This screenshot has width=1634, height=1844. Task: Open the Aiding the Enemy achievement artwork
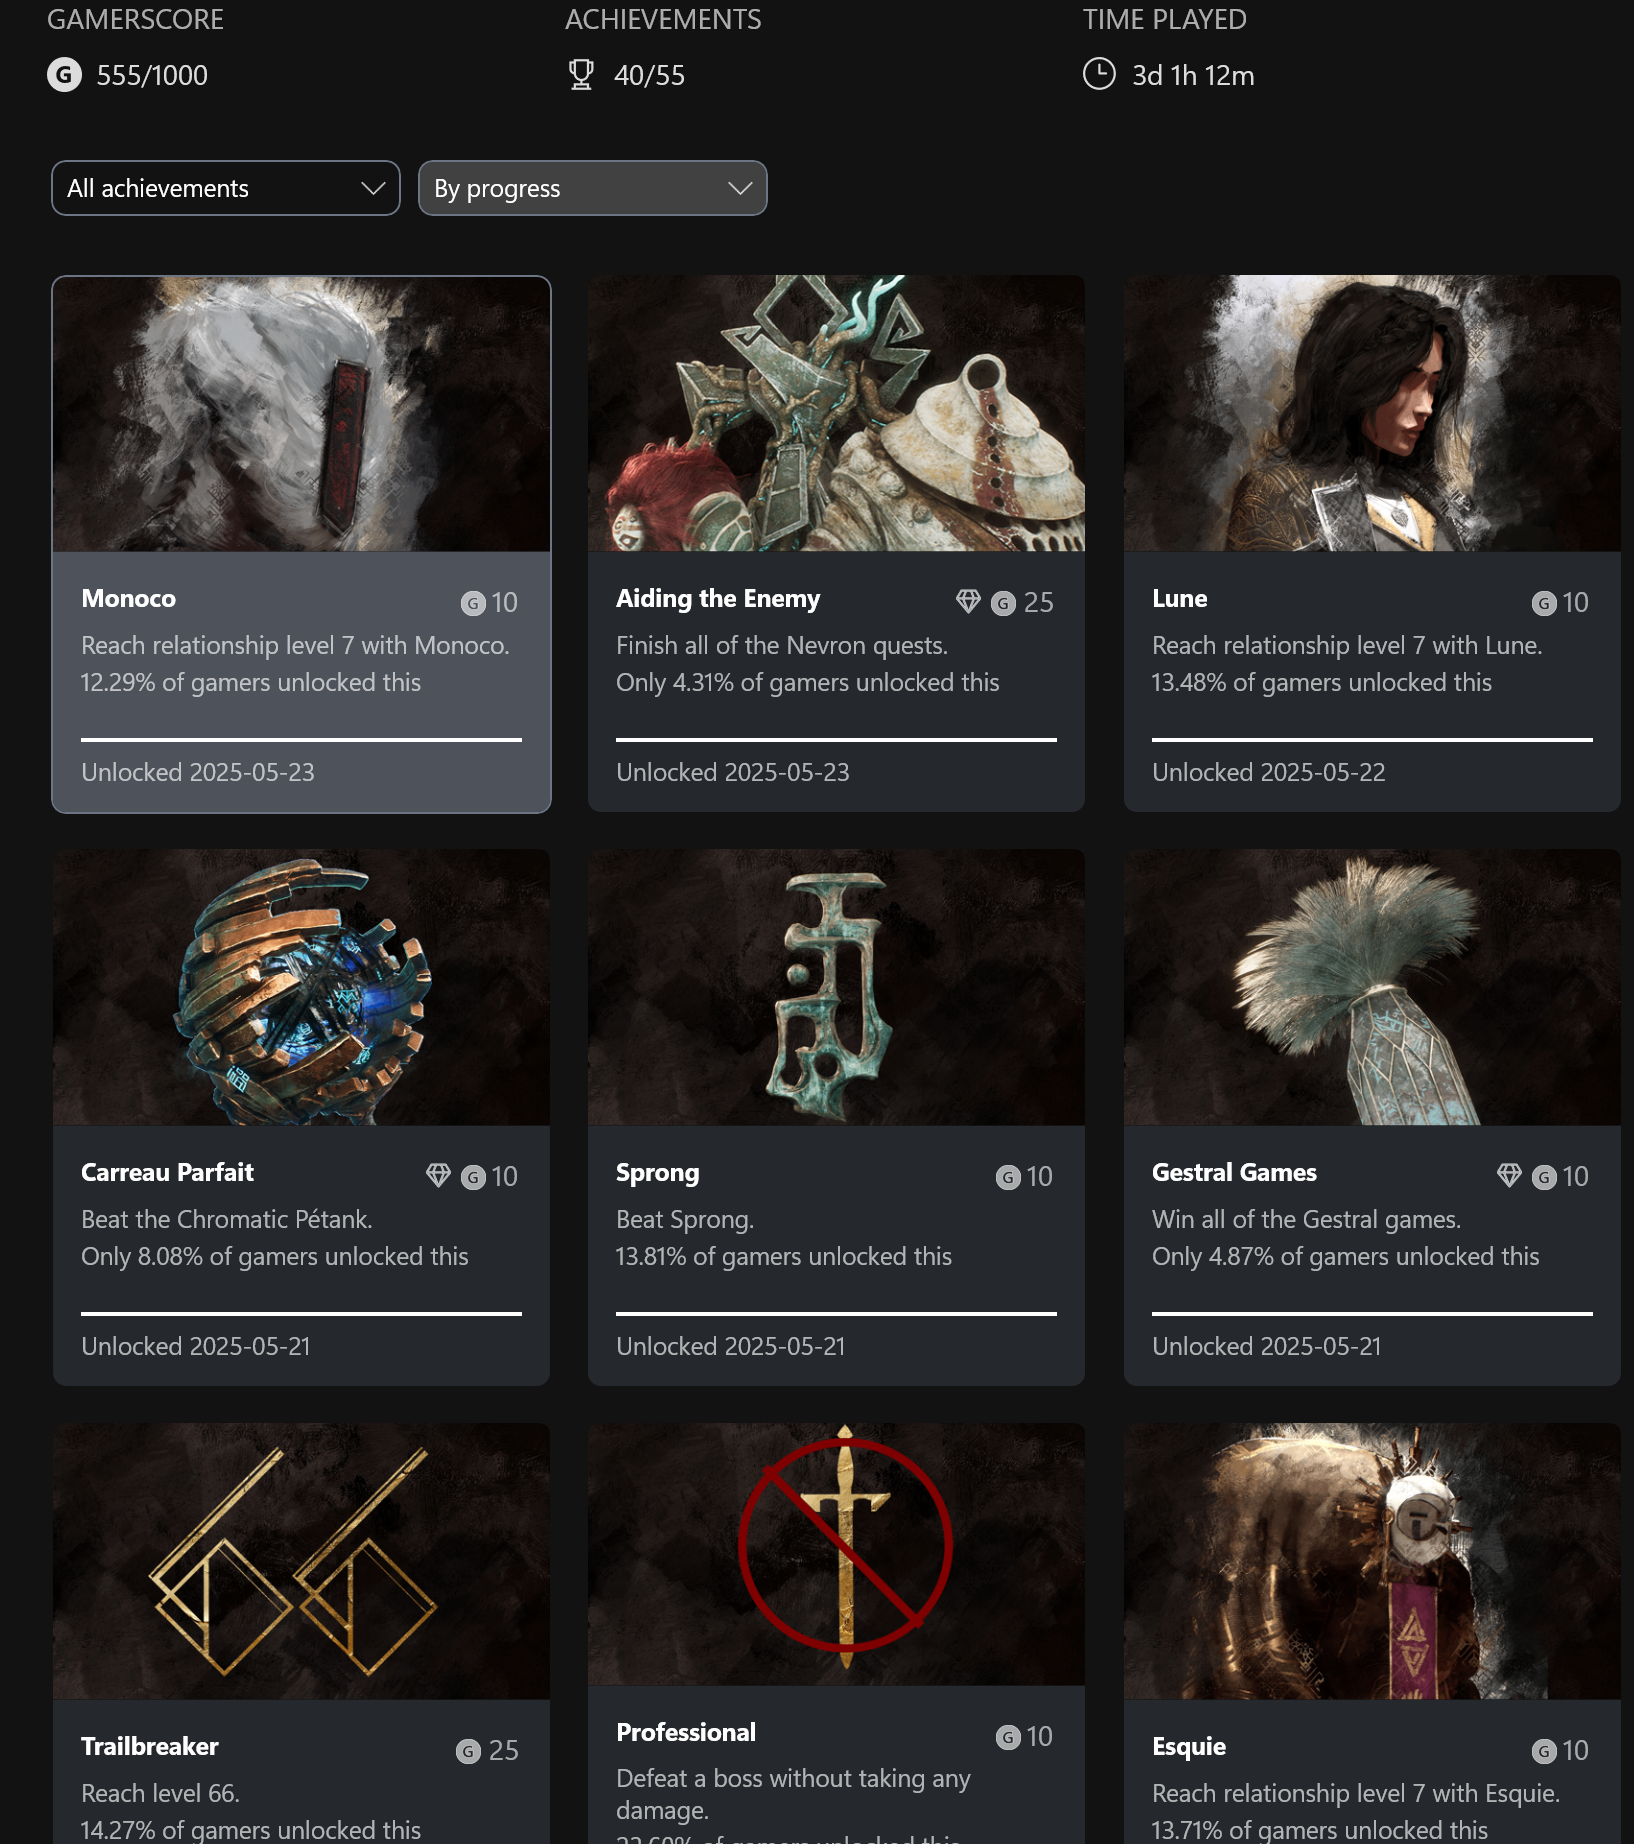click(x=836, y=414)
